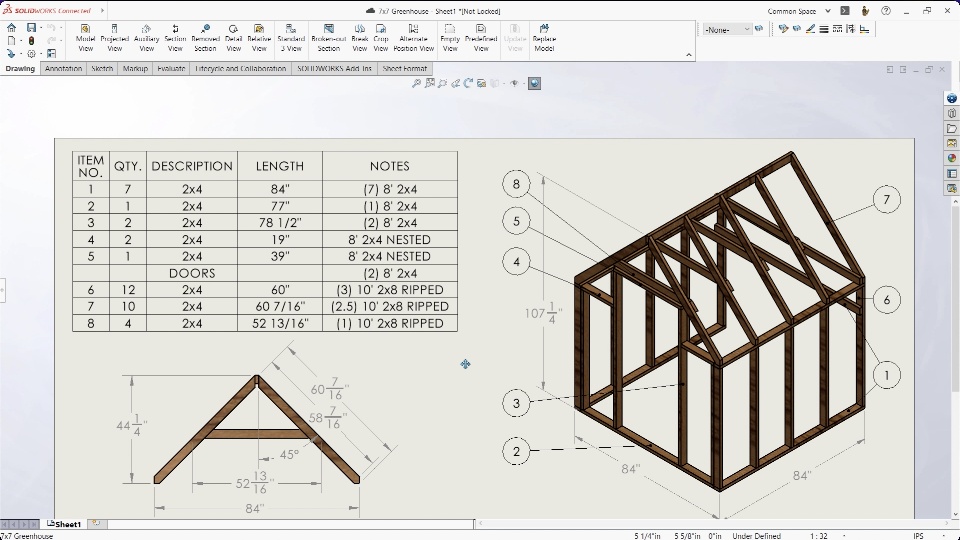Open SOLIDWORKS Resources task pane icon
Screen dimensions: 960x540
pos(951,98)
